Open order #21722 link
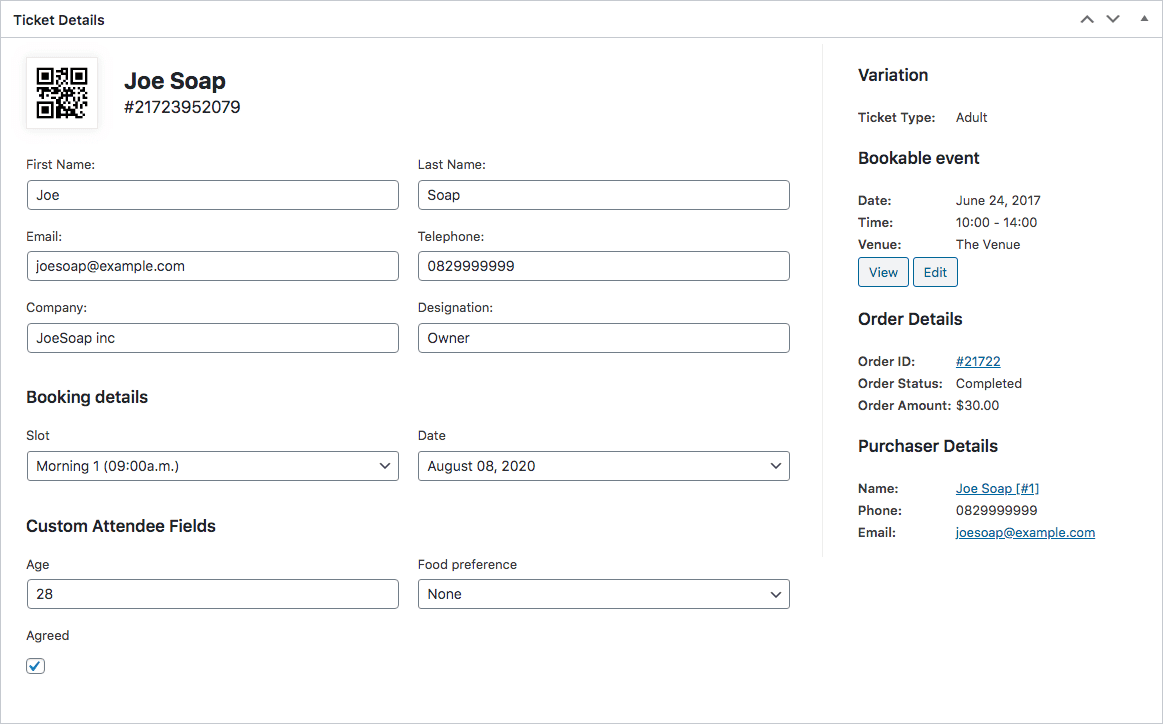Screen dimensions: 1163x724 [x=977, y=361]
